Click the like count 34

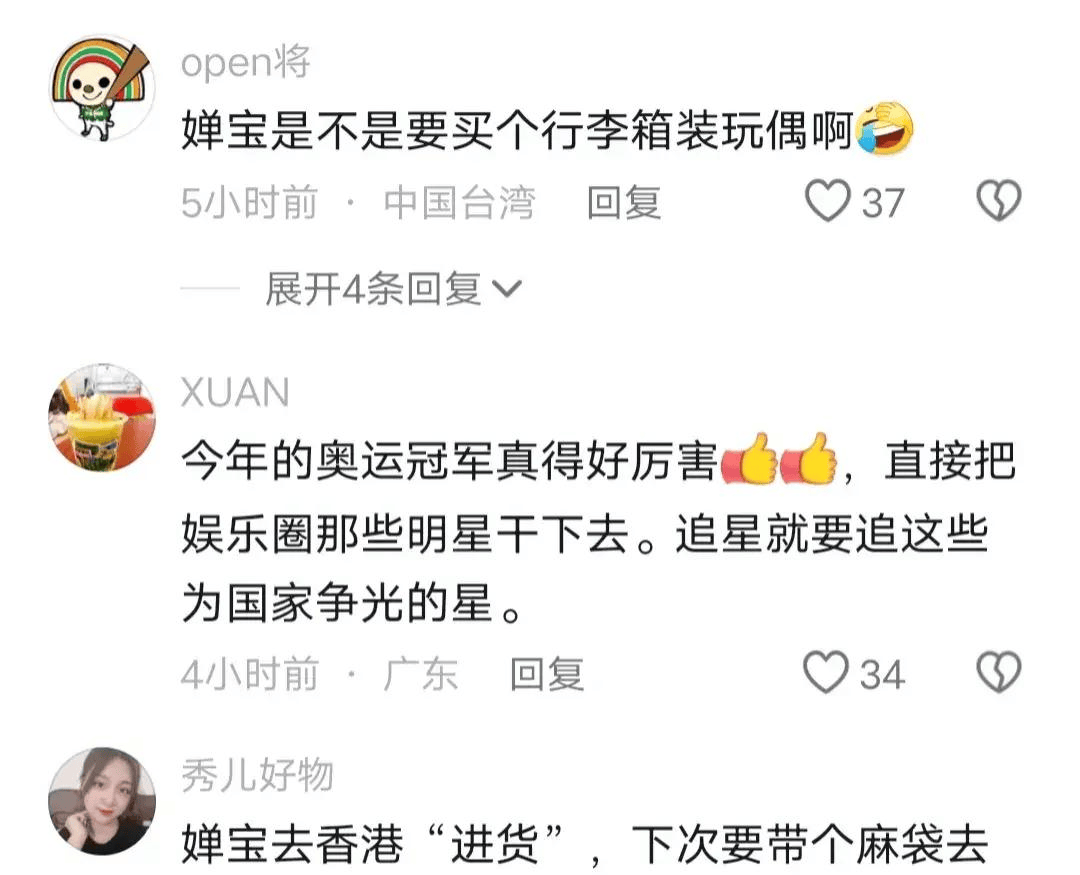point(882,675)
